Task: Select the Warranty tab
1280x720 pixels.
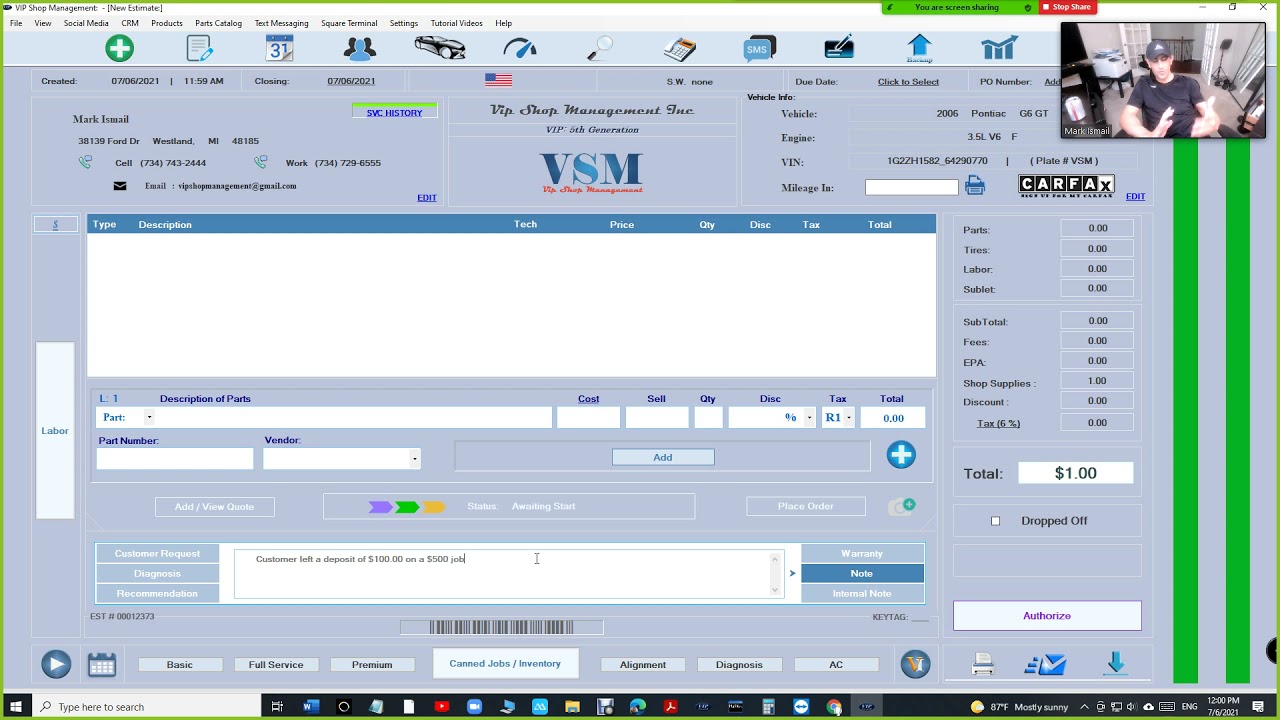Action: pyautogui.click(x=862, y=554)
